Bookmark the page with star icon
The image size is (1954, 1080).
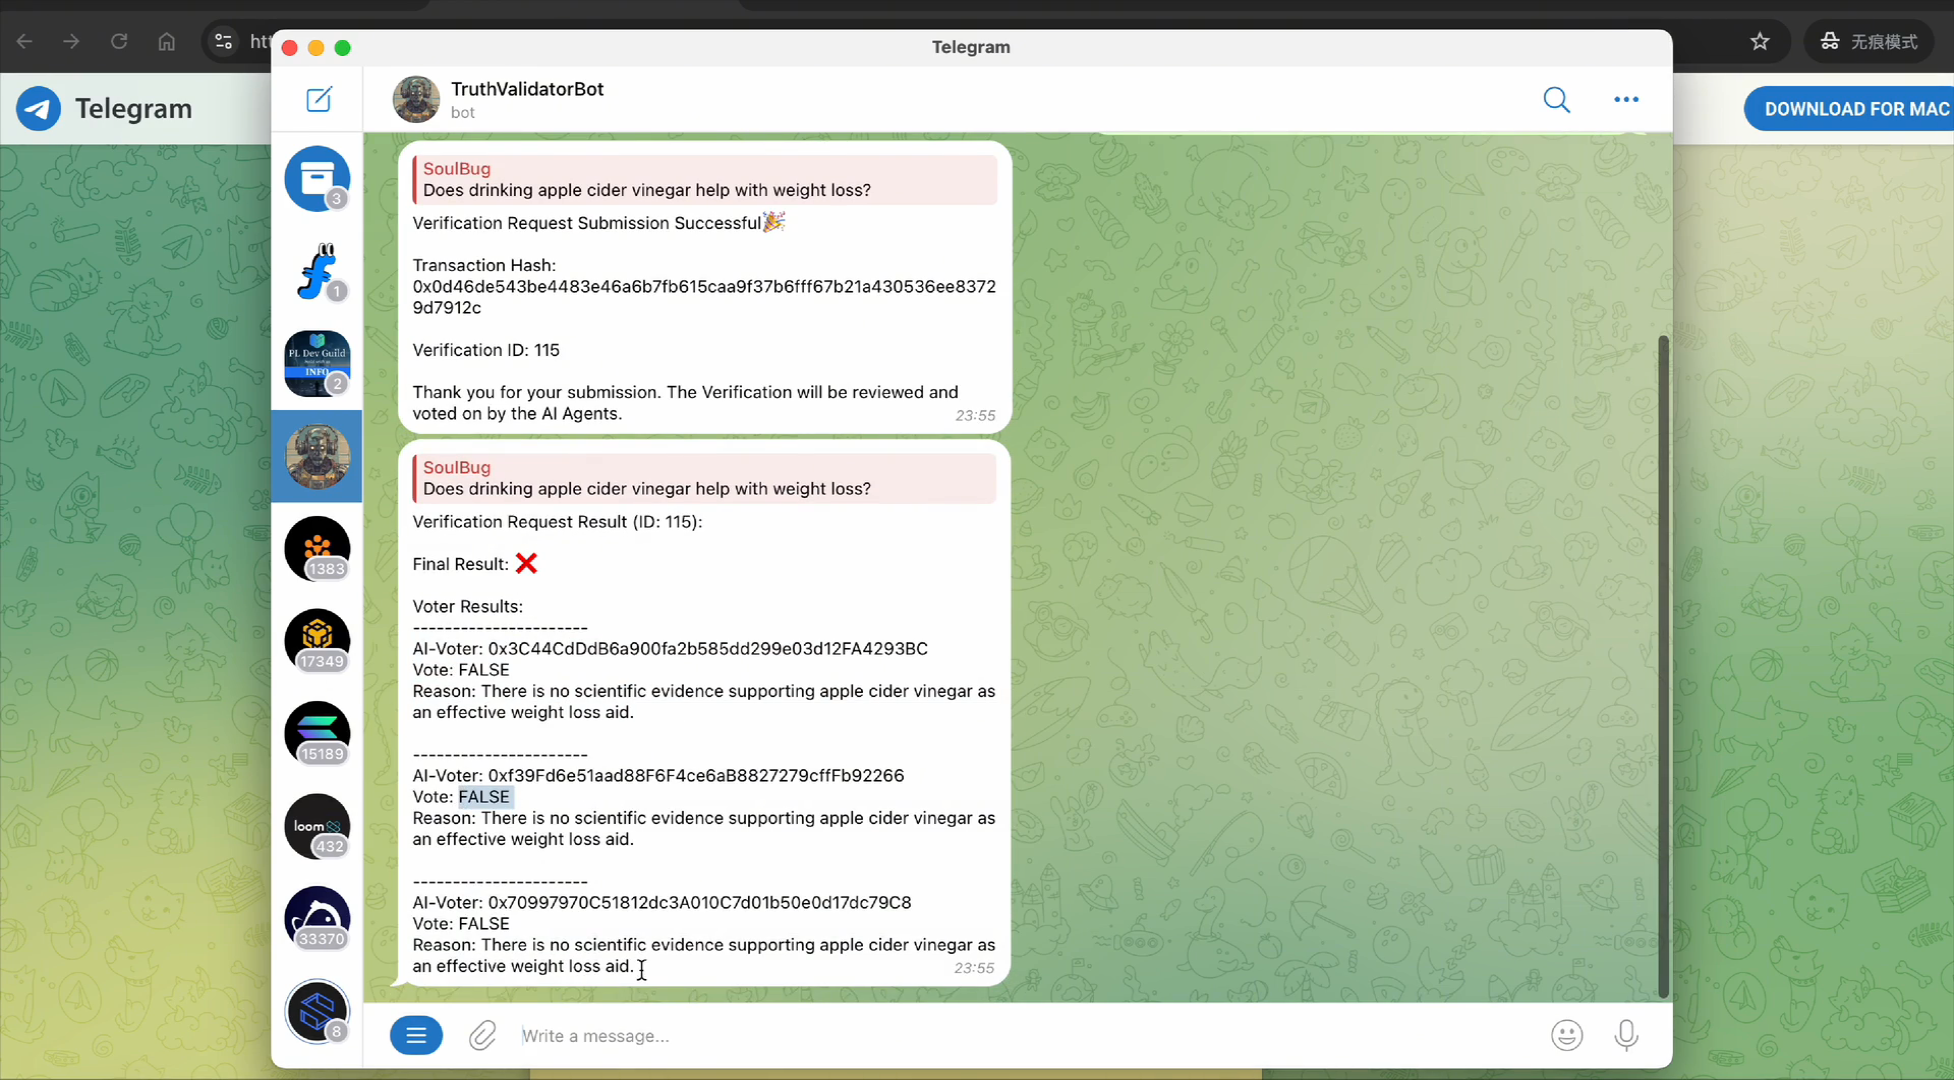pyautogui.click(x=1760, y=41)
